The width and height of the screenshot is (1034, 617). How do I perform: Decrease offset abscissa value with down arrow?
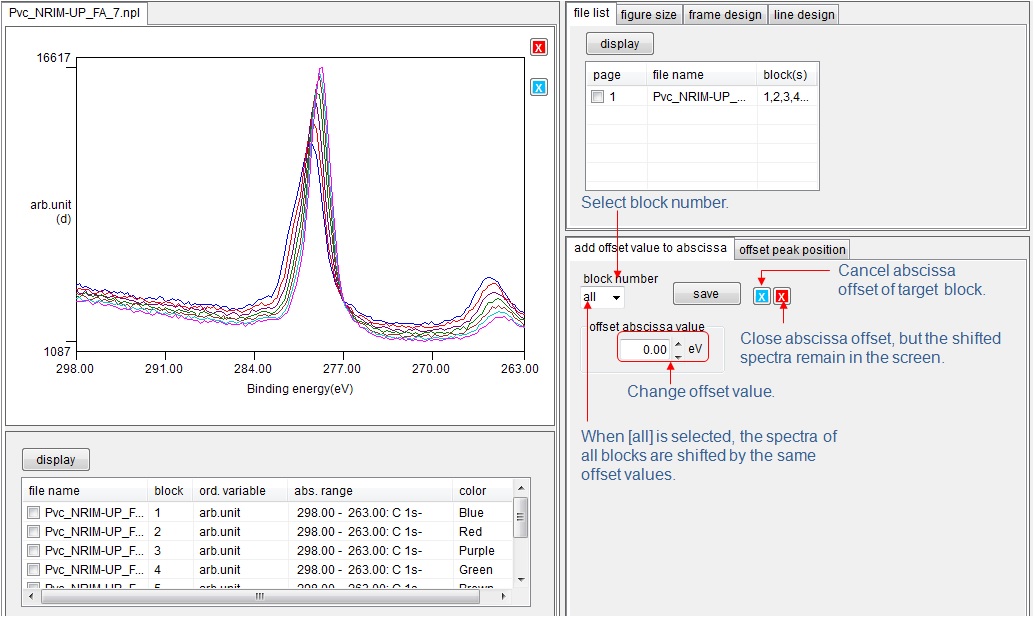click(679, 355)
